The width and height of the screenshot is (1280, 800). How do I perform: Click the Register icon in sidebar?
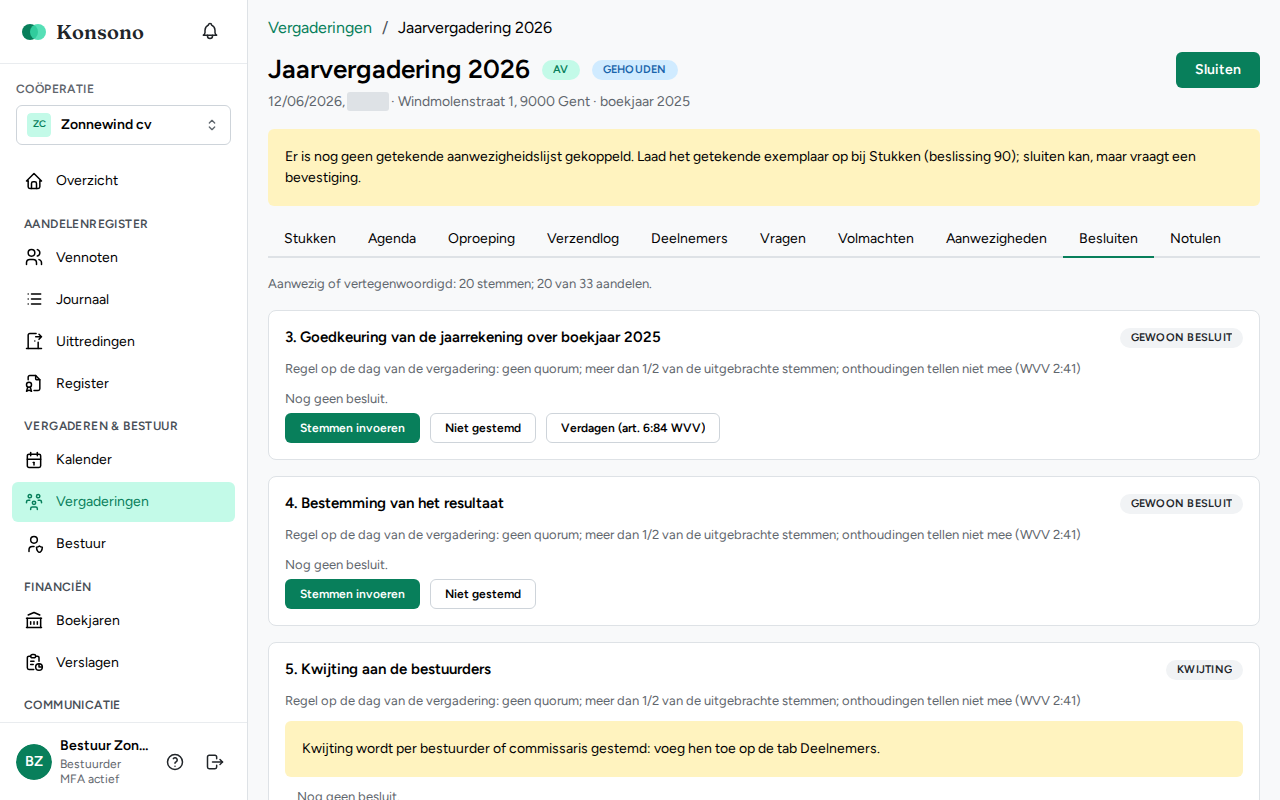[34, 384]
